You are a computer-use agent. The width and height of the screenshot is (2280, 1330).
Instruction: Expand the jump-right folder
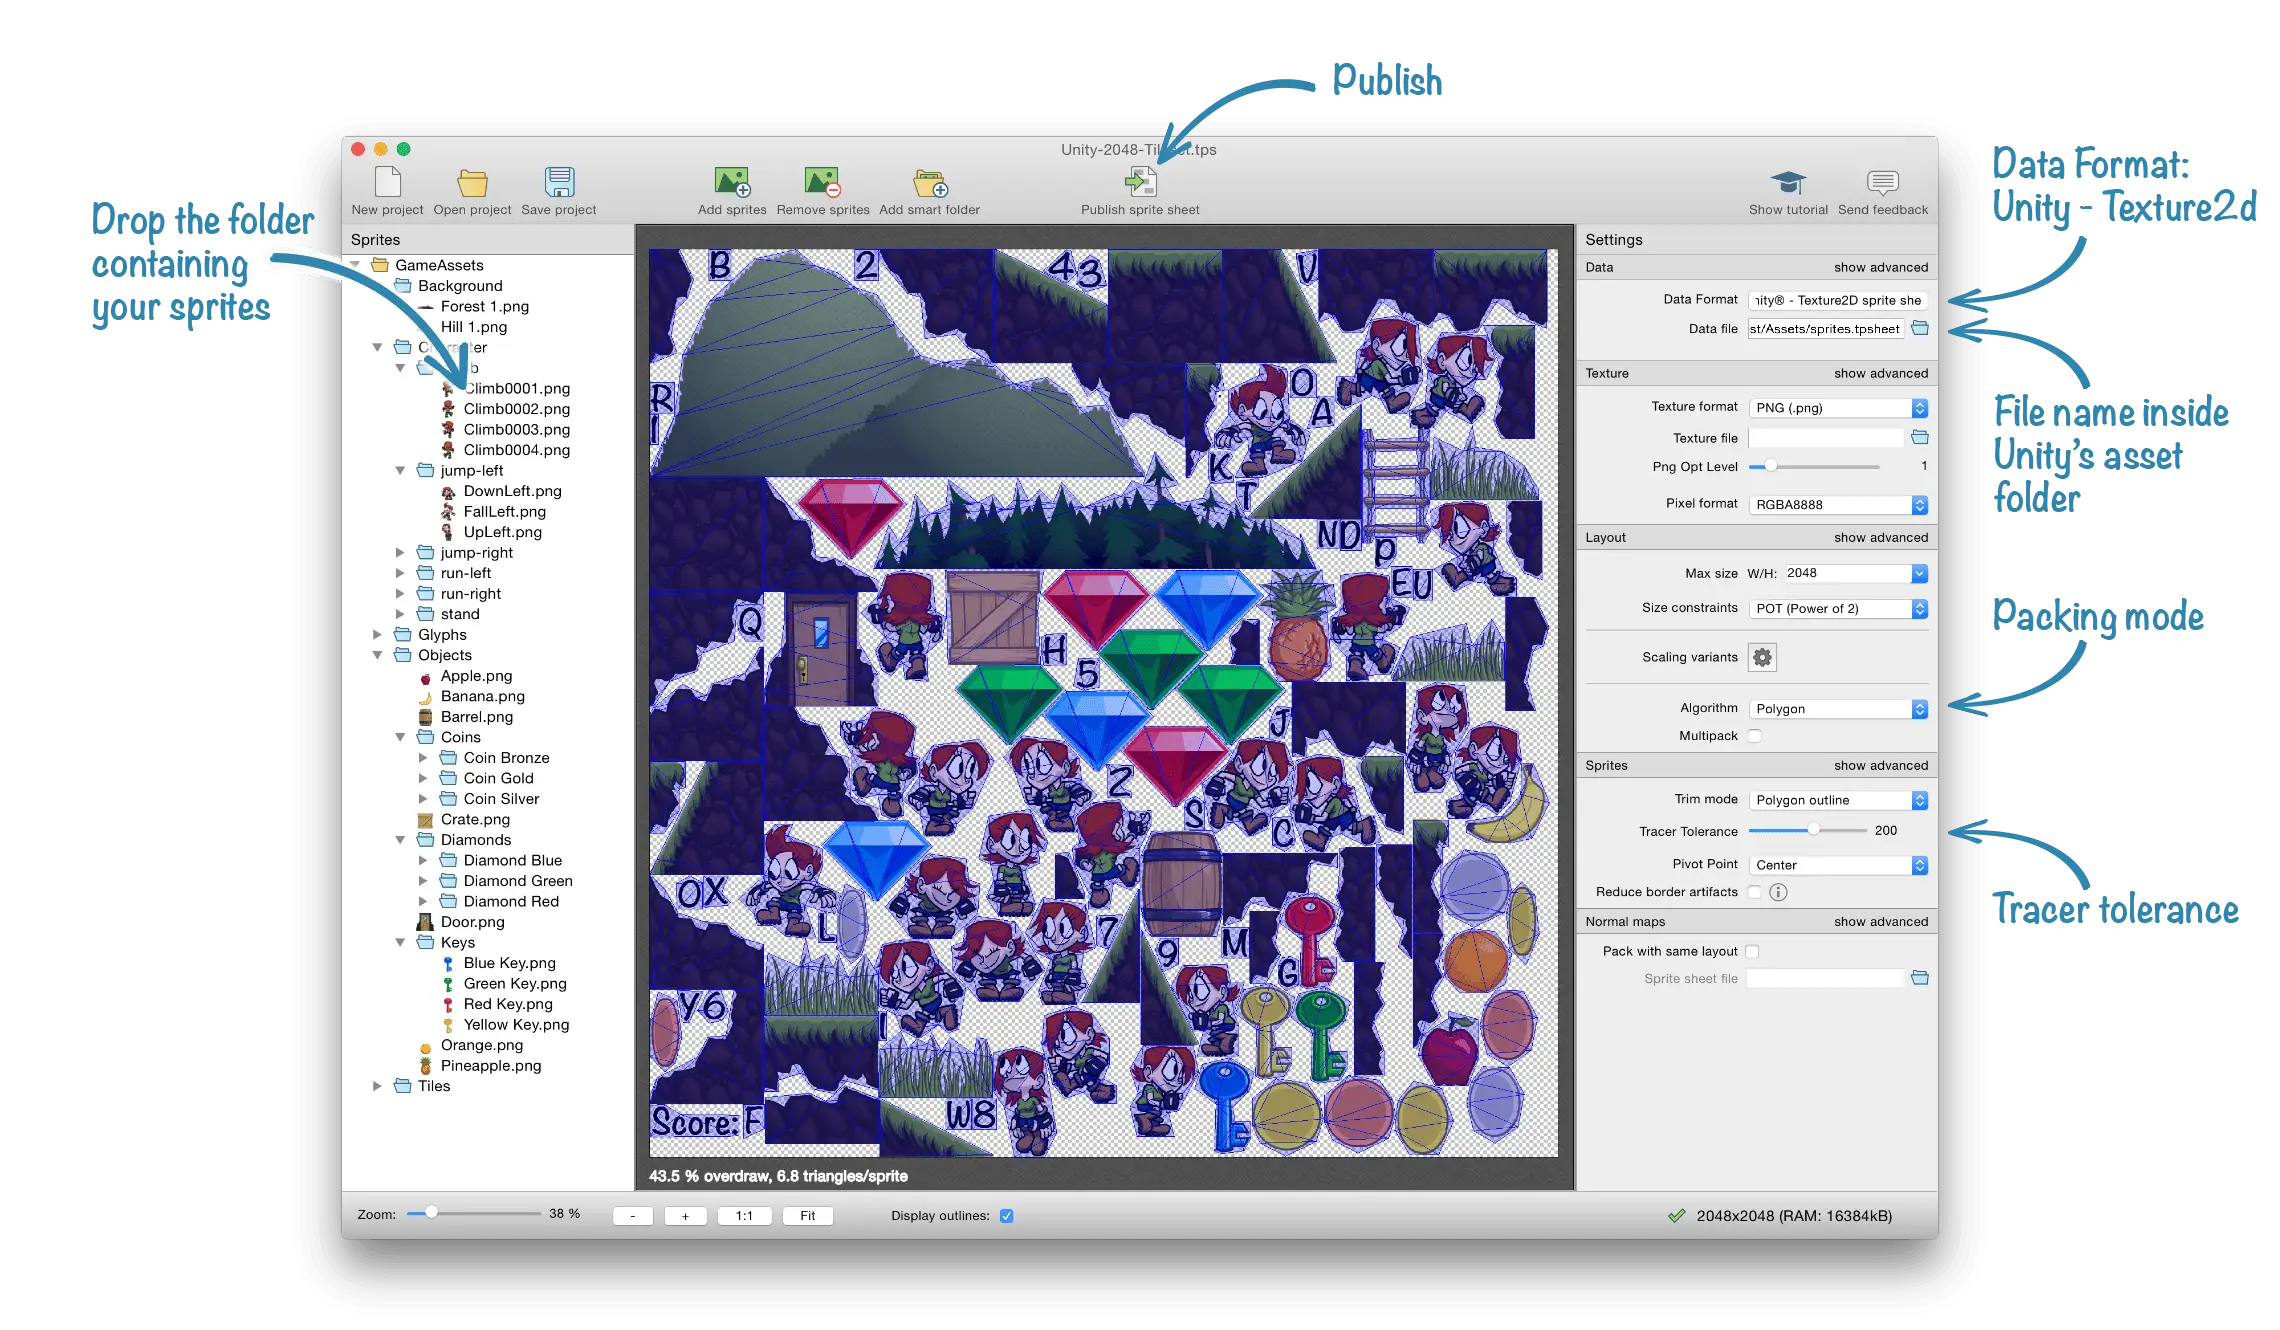point(400,553)
